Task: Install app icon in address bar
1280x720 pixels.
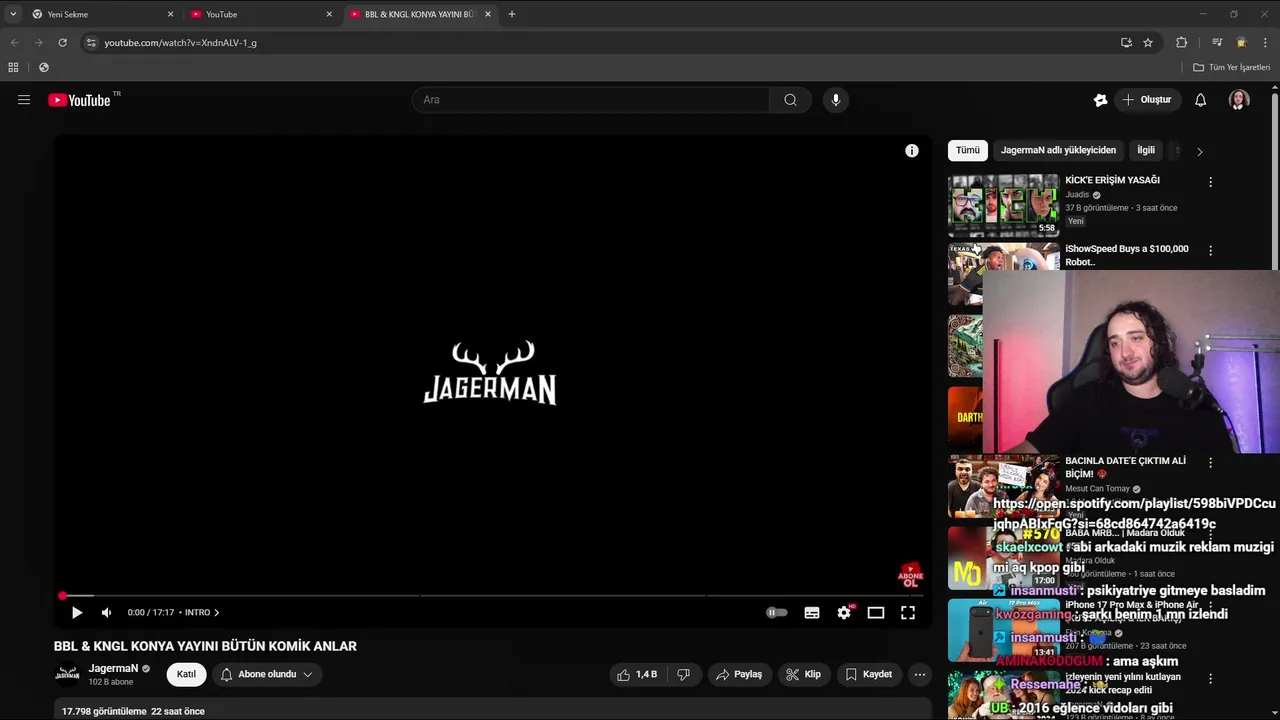Action: pyautogui.click(x=1126, y=43)
